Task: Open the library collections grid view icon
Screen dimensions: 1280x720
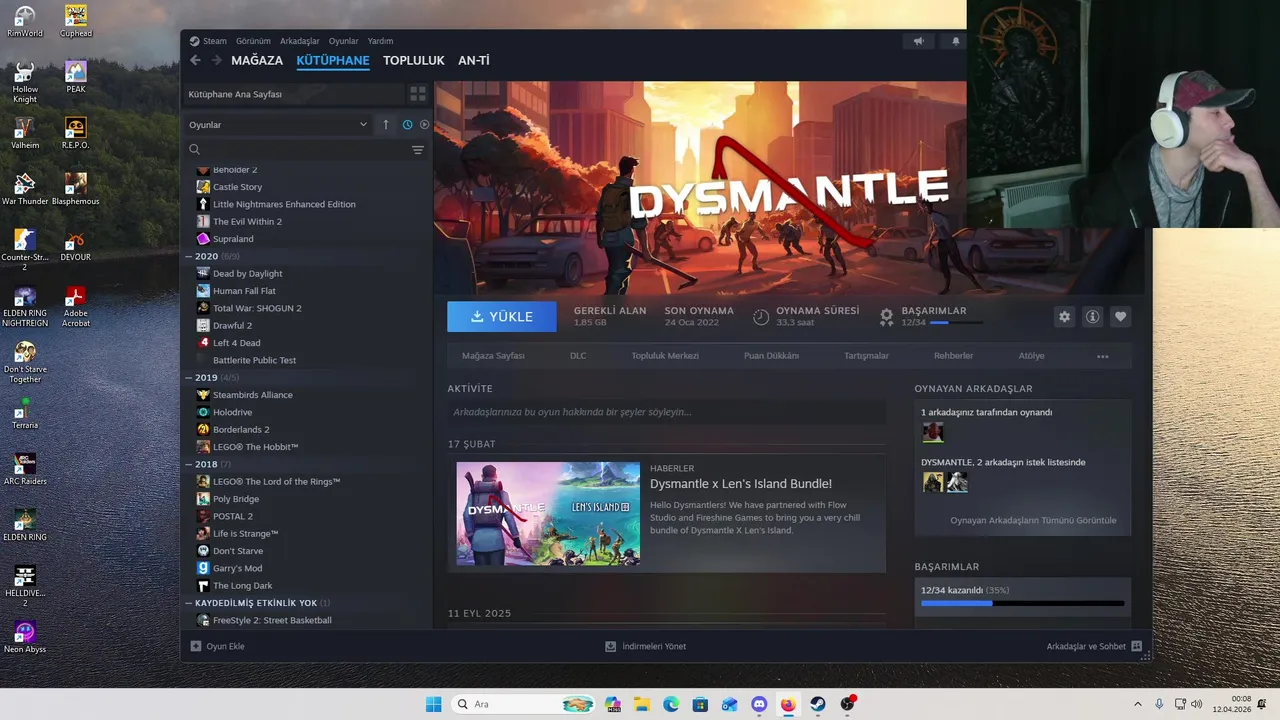Action: [x=418, y=94]
